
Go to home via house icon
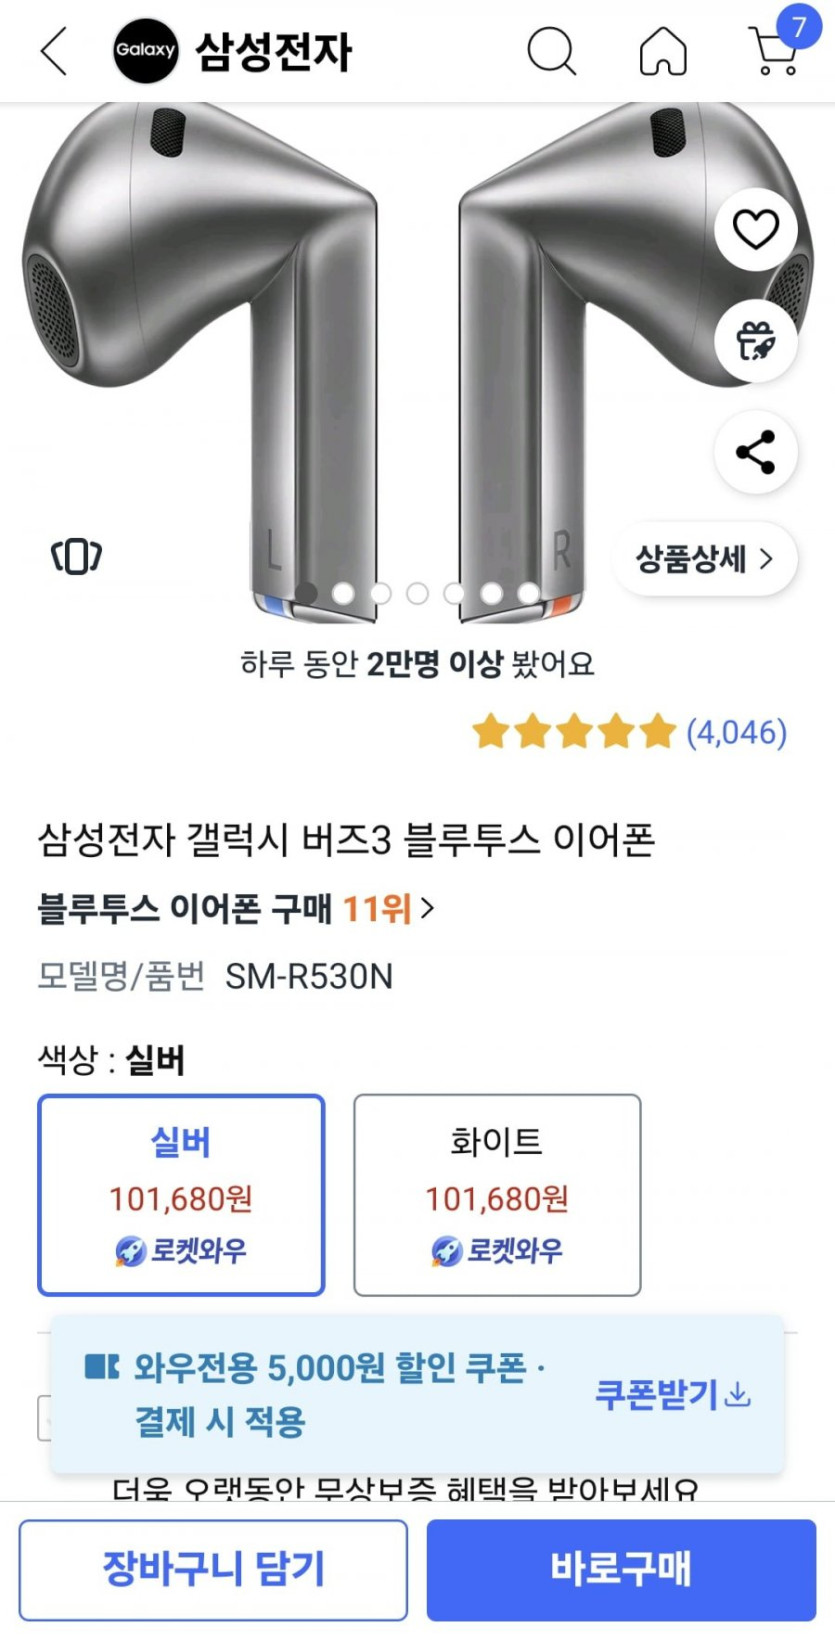point(663,51)
